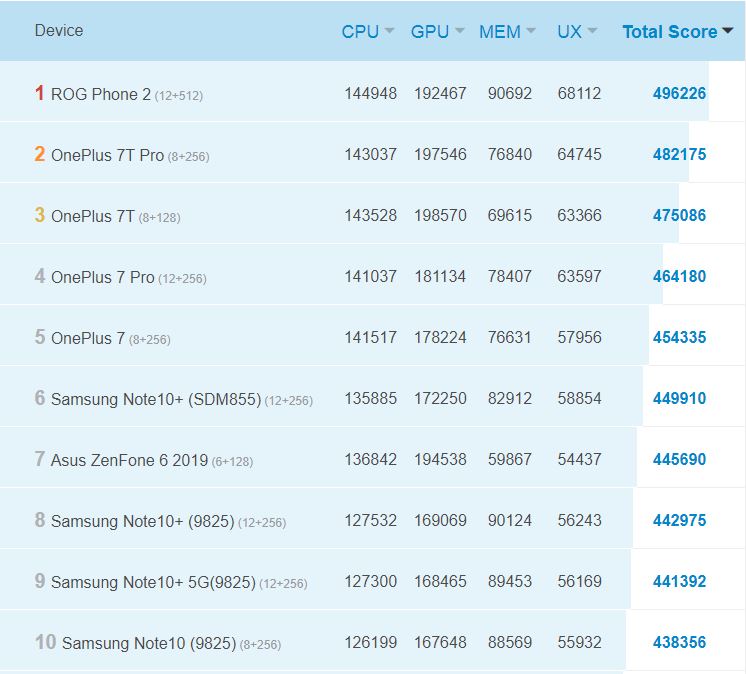Open Samsung Note10+ 5G(9825) entry
This screenshot has height=674, width=746.
pyautogui.click(x=152, y=582)
